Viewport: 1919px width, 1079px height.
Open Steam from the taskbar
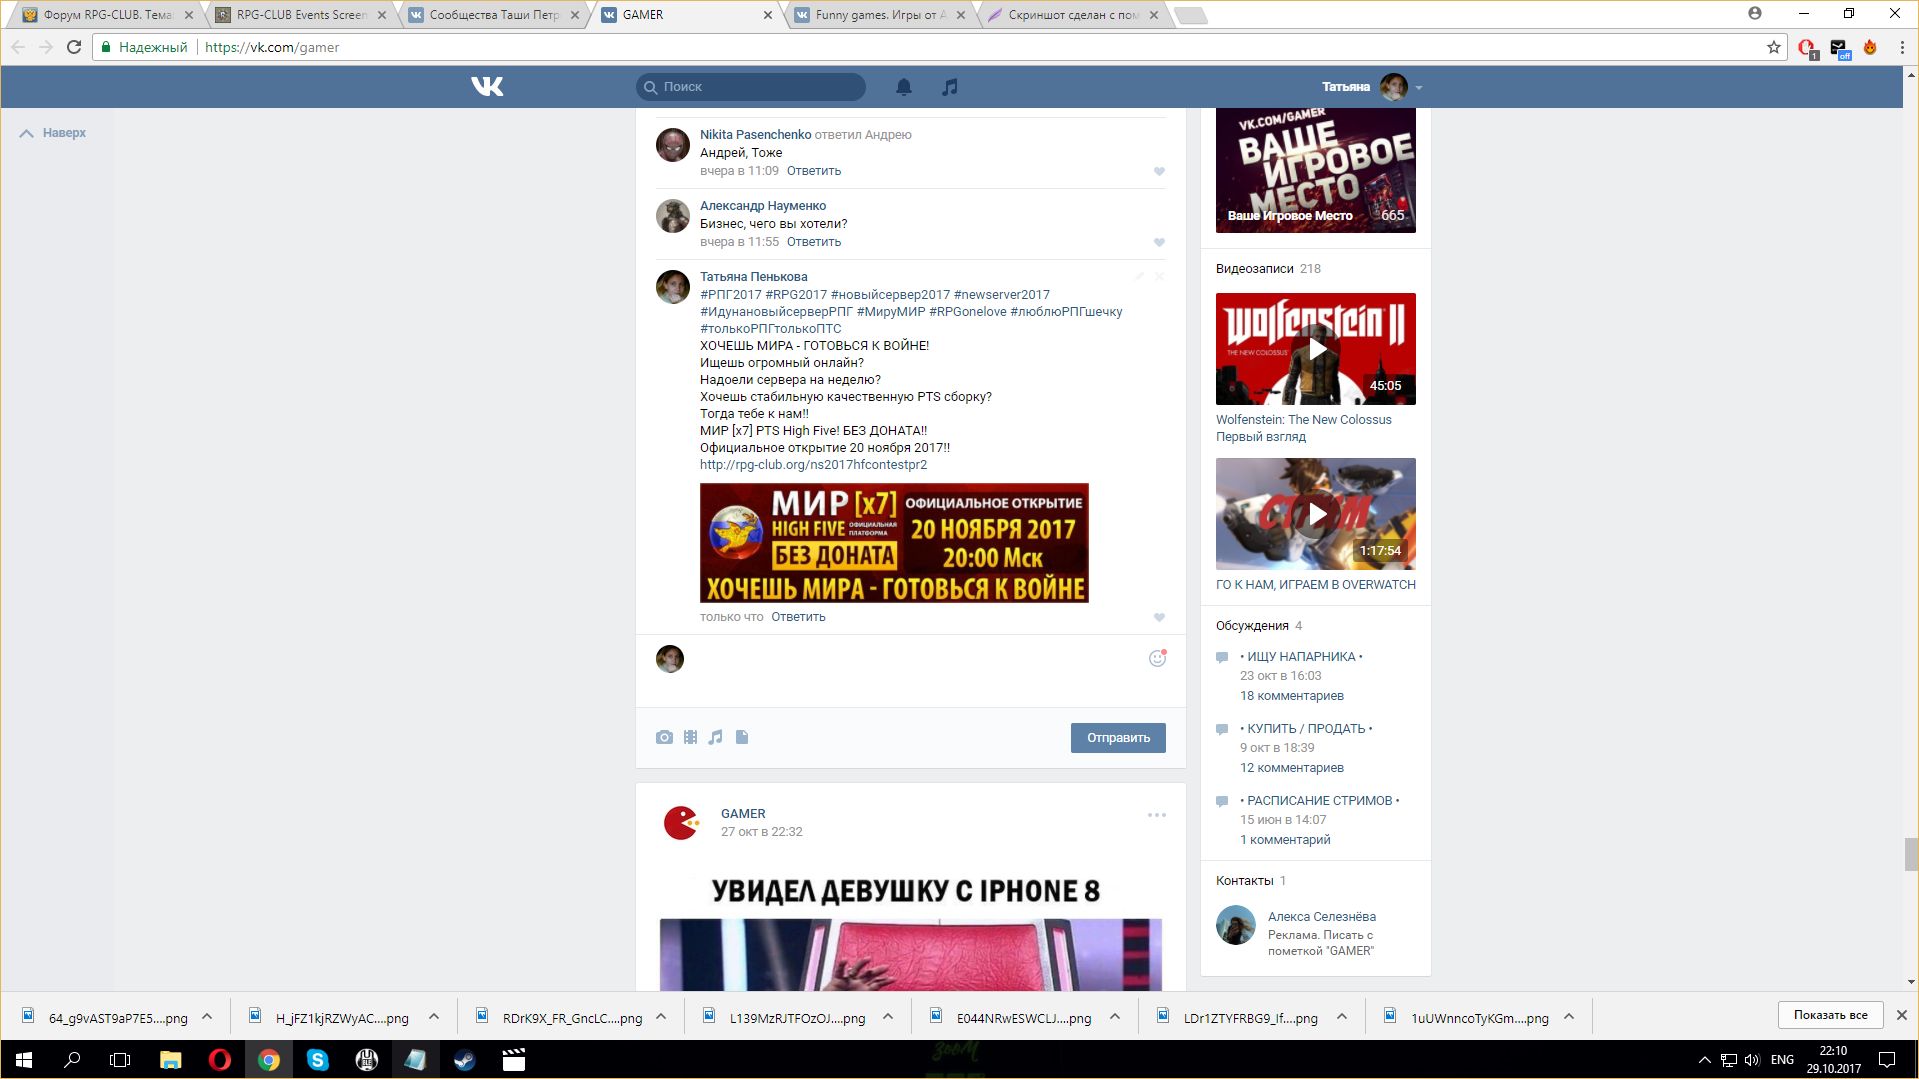(x=465, y=1060)
